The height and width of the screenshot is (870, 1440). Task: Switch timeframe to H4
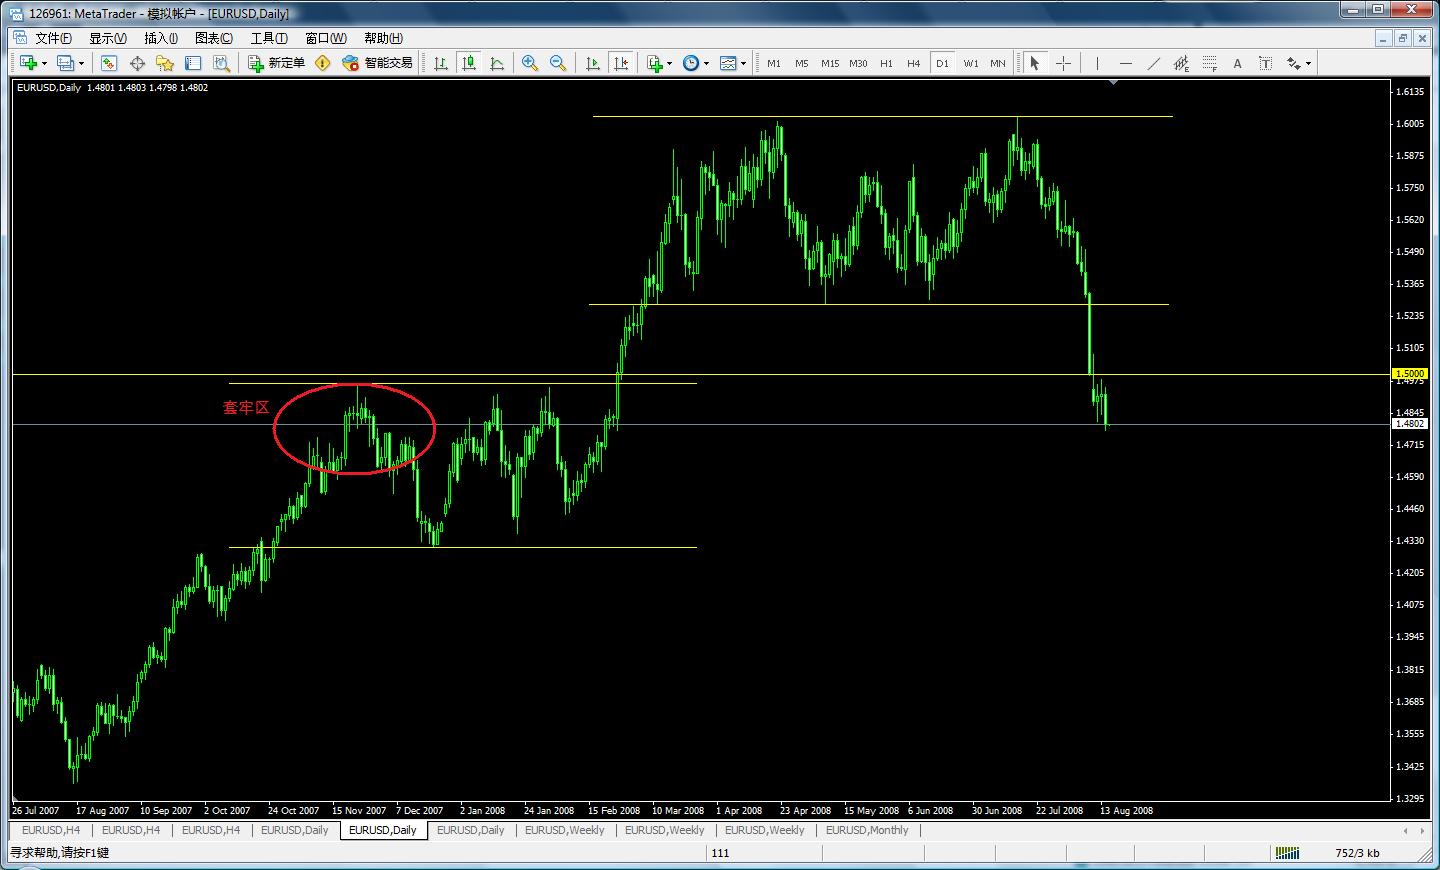tap(914, 63)
